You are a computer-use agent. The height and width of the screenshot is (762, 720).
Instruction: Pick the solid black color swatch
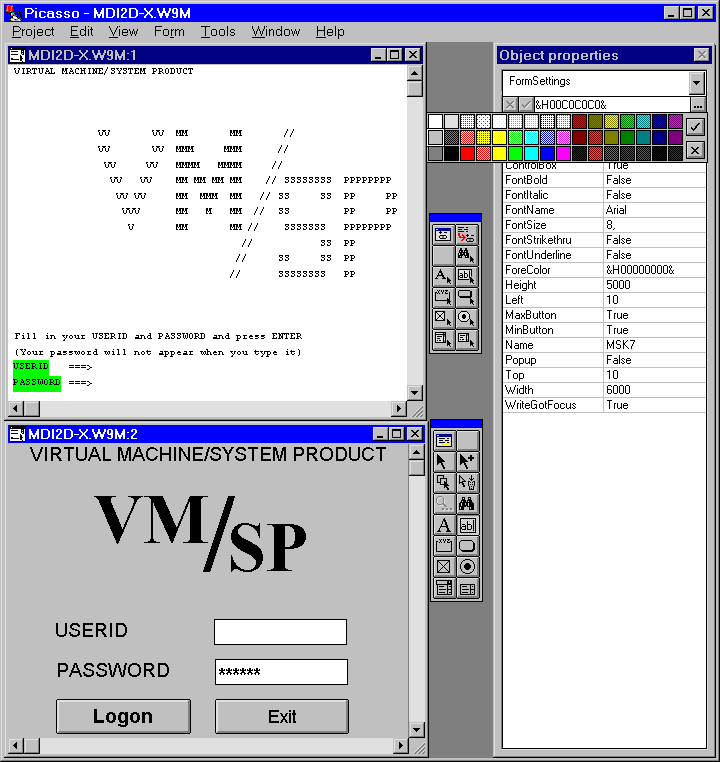click(x=451, y=154)
